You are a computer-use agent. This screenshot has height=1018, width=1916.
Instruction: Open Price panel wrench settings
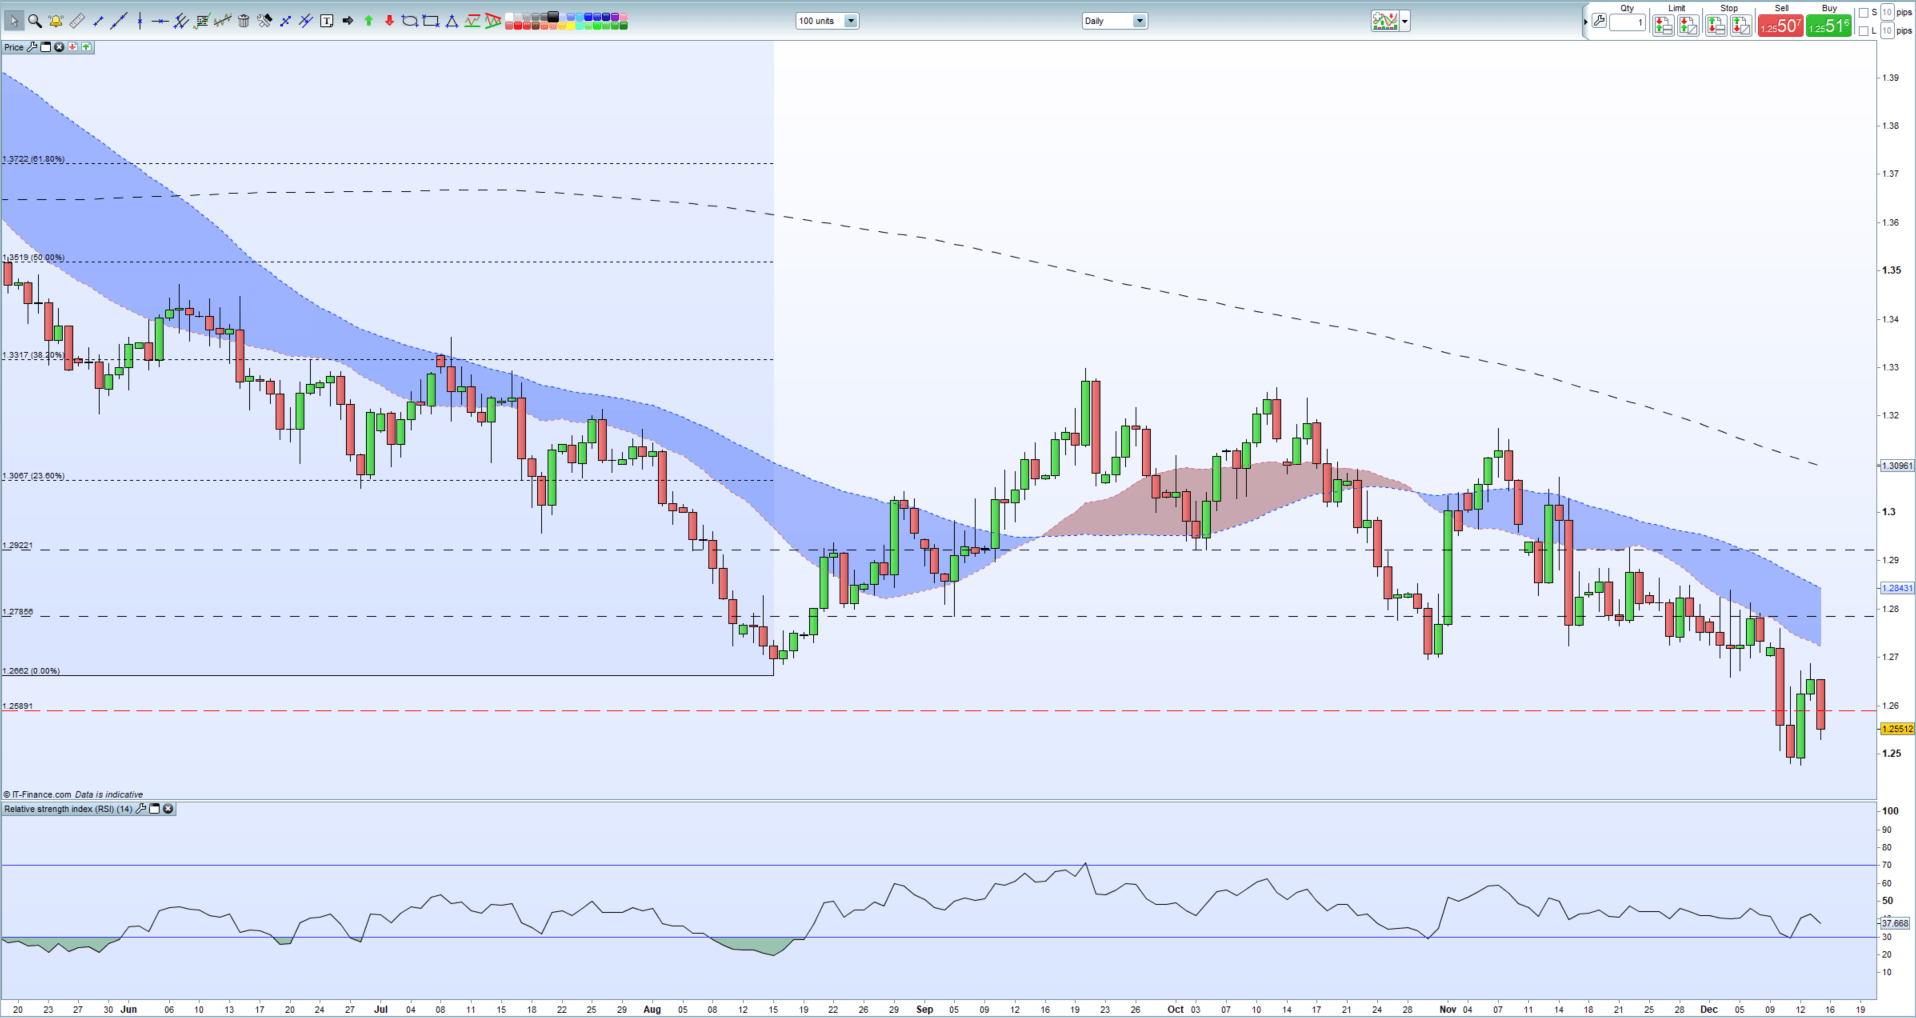click(32, 47)
